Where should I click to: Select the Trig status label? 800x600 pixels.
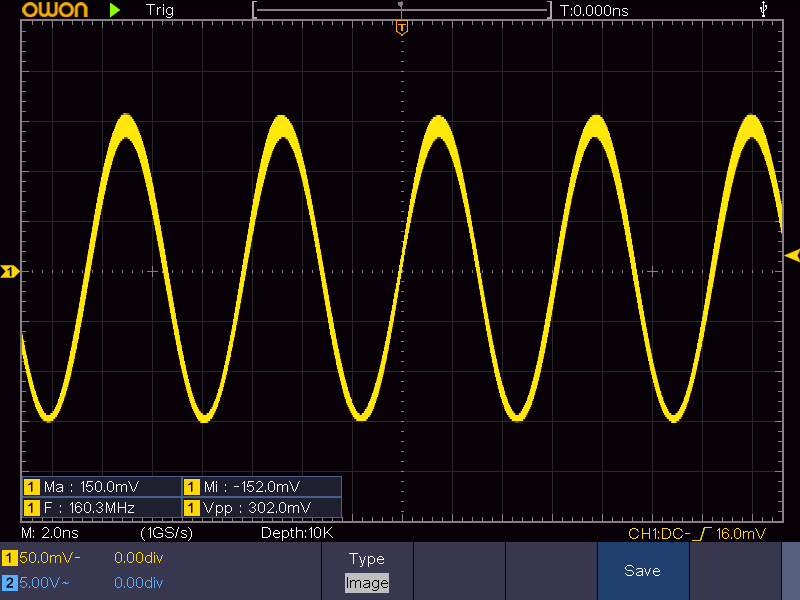click(x=160, y=10)
